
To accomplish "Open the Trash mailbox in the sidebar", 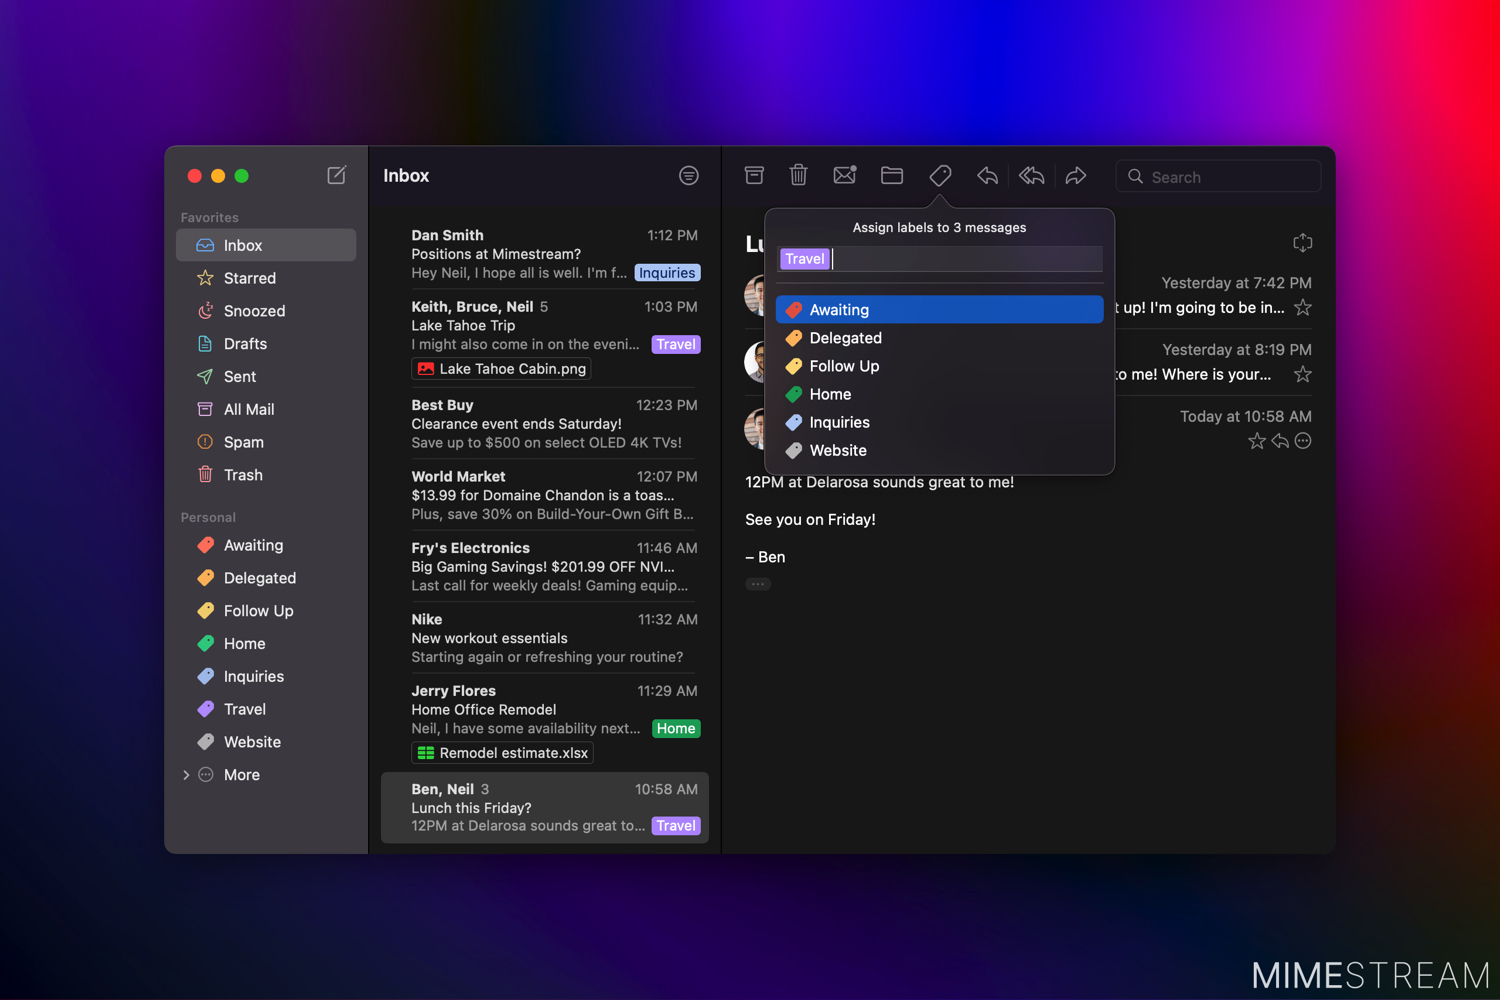I will 266,475.
